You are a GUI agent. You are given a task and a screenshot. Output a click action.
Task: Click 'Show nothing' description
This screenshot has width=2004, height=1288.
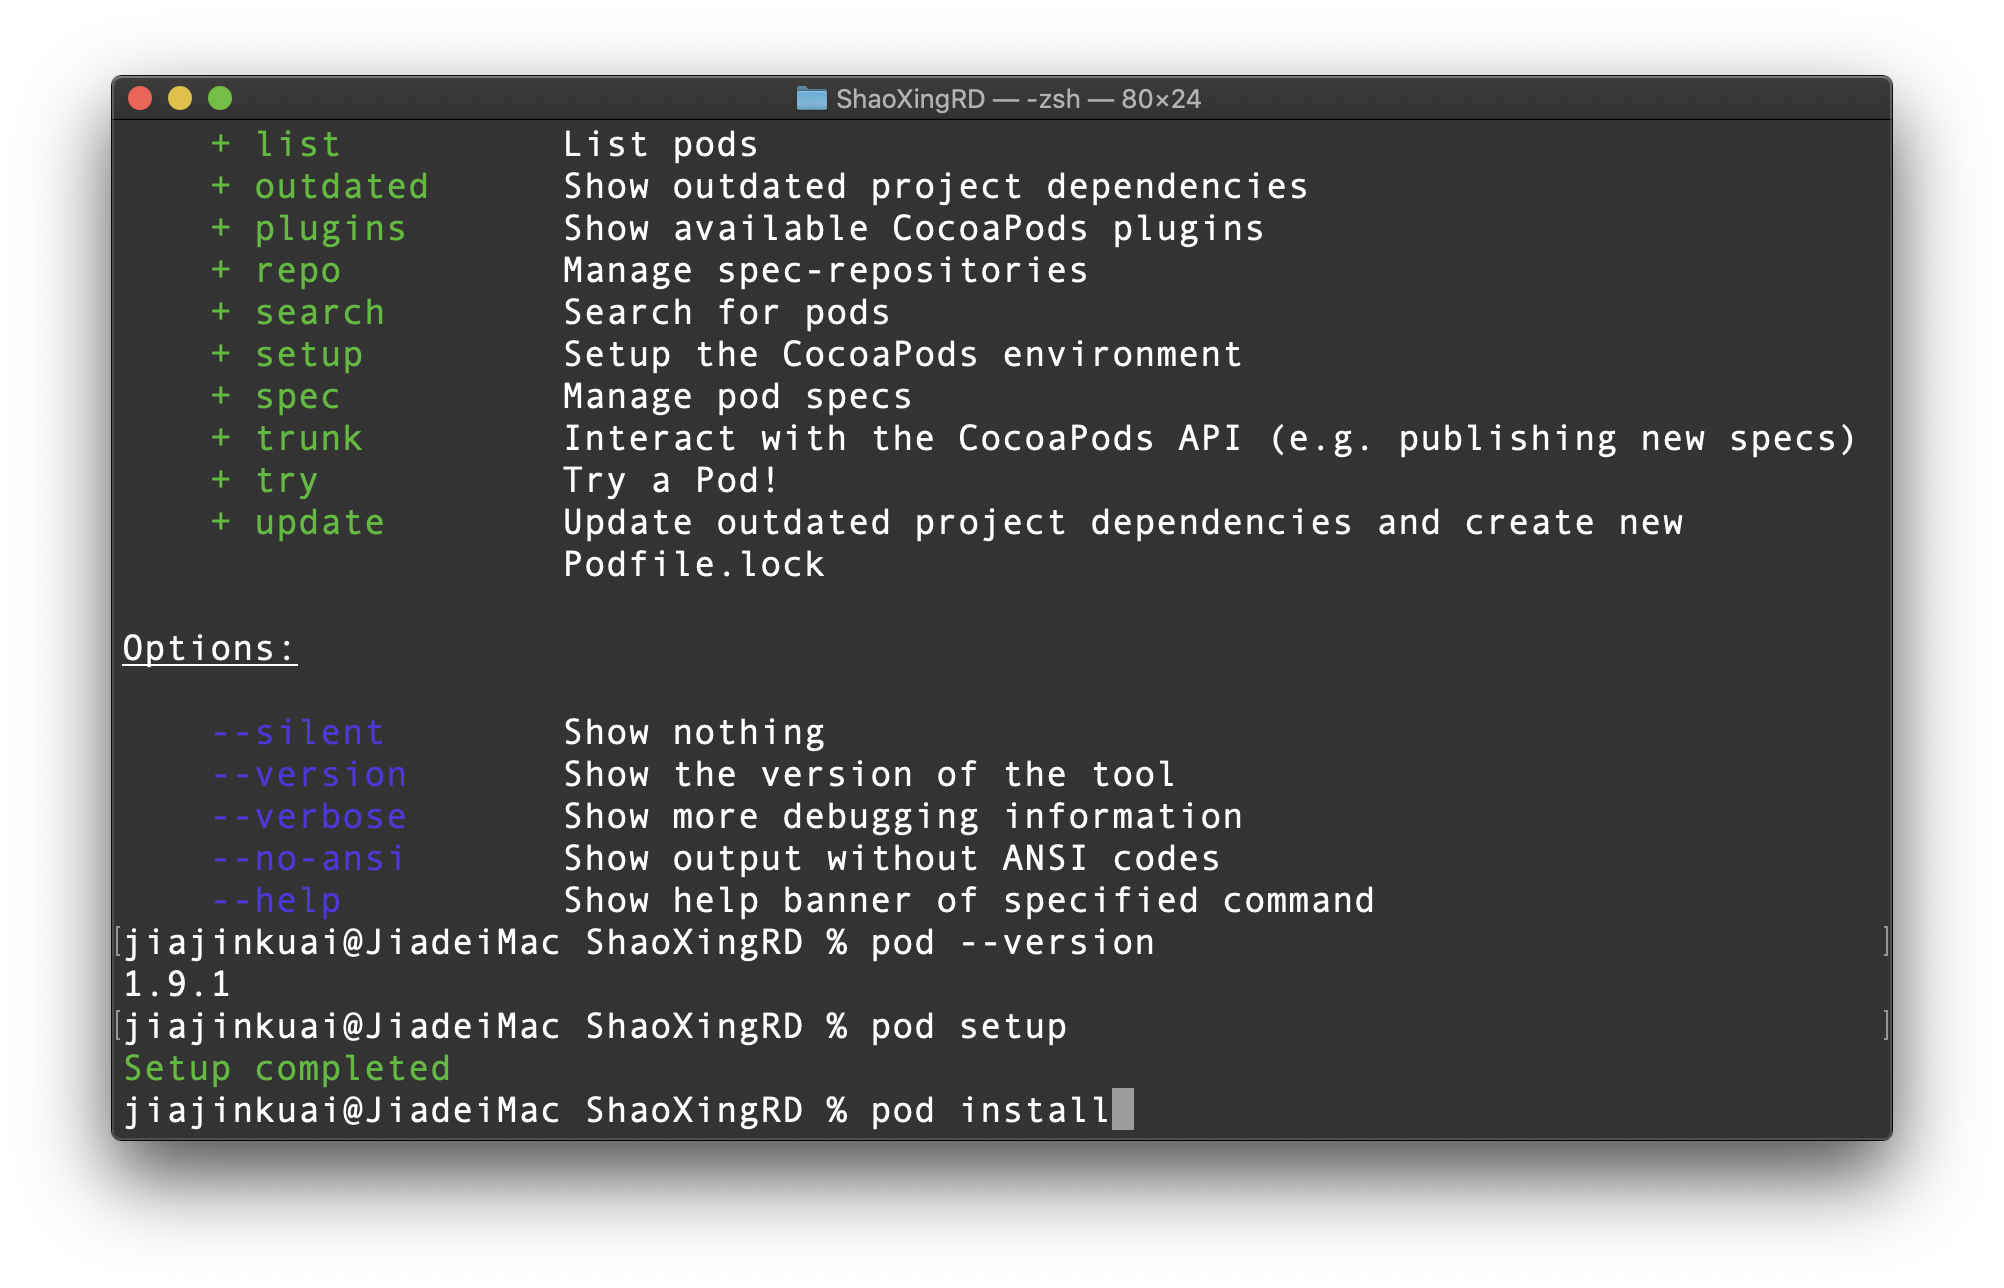pyautogui.click(x=694, y=733)
